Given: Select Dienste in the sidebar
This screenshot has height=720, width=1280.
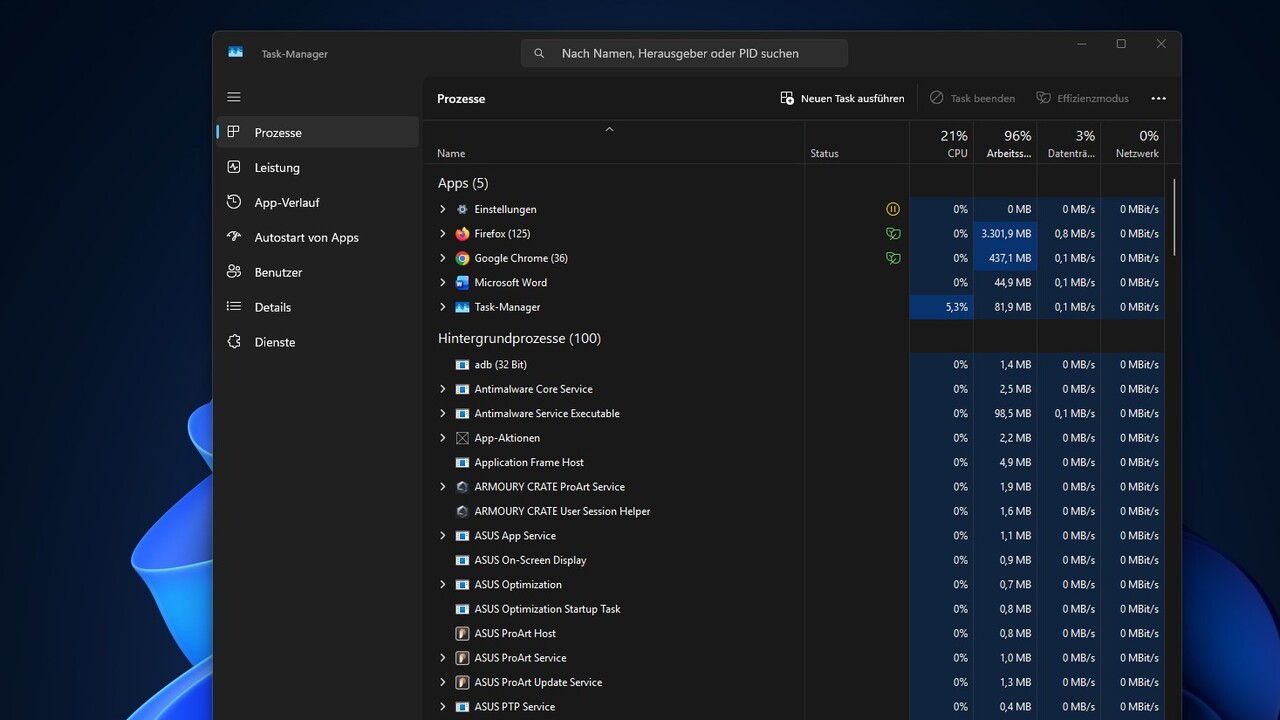Looking at the screenshot, I should click(275, 342).
